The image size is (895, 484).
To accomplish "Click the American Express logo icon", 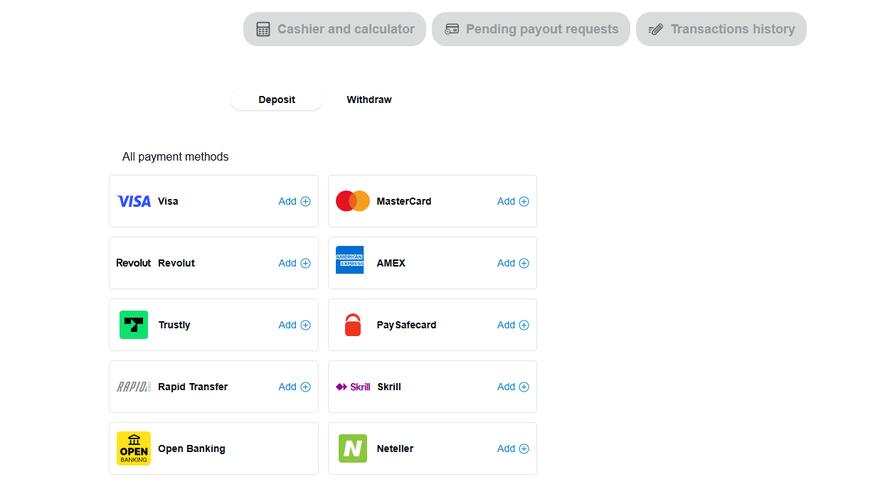I will tap(350, 260).
